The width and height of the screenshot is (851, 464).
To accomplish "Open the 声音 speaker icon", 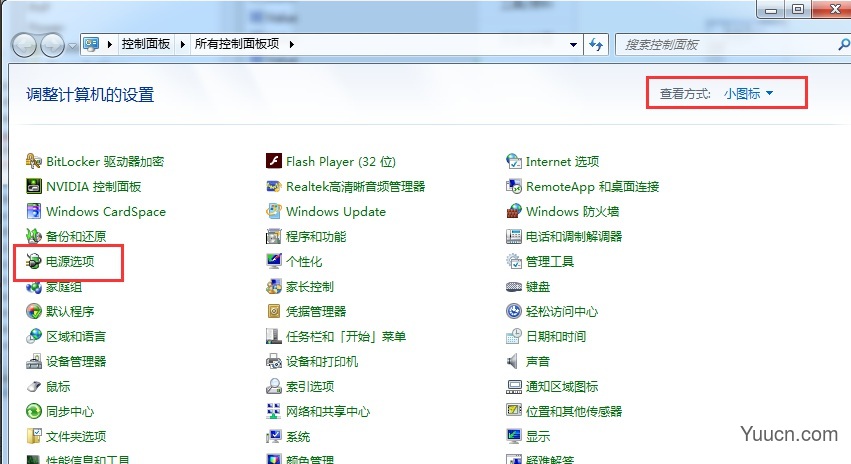I will [512, 361].
